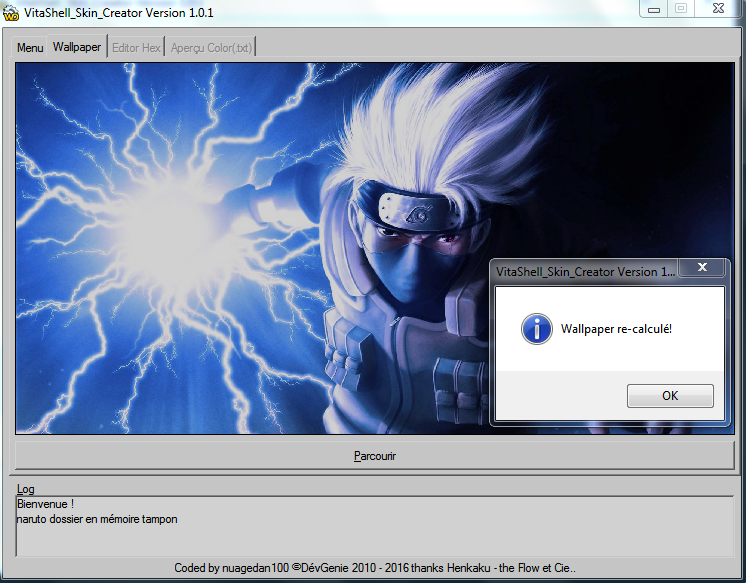Switch to the Menu tab
The image size is (746, 583).
click(30, 48)
